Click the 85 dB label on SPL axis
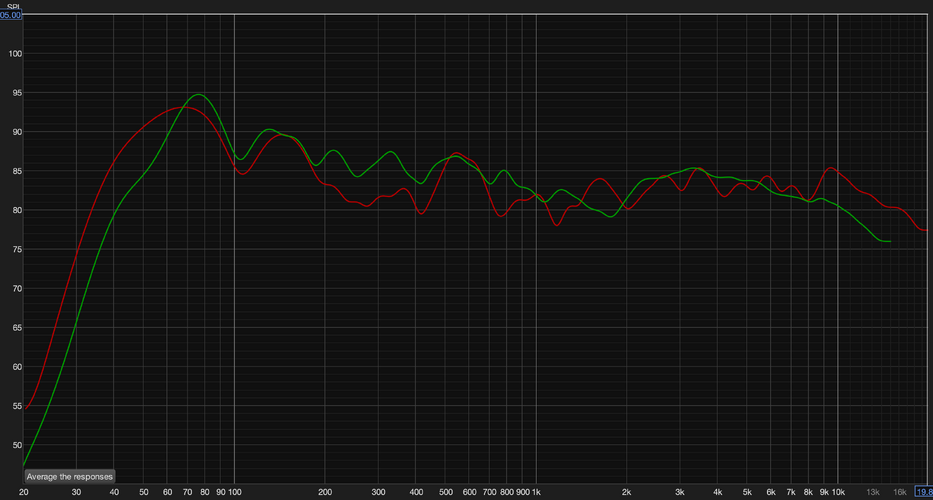 point(17,171)
